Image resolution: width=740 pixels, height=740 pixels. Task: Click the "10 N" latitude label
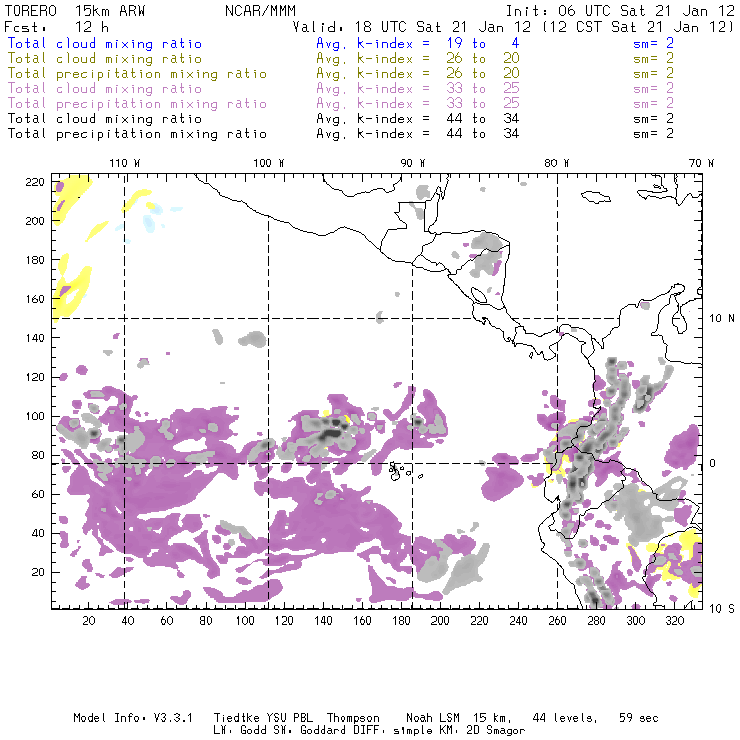[x=722, y=319]
